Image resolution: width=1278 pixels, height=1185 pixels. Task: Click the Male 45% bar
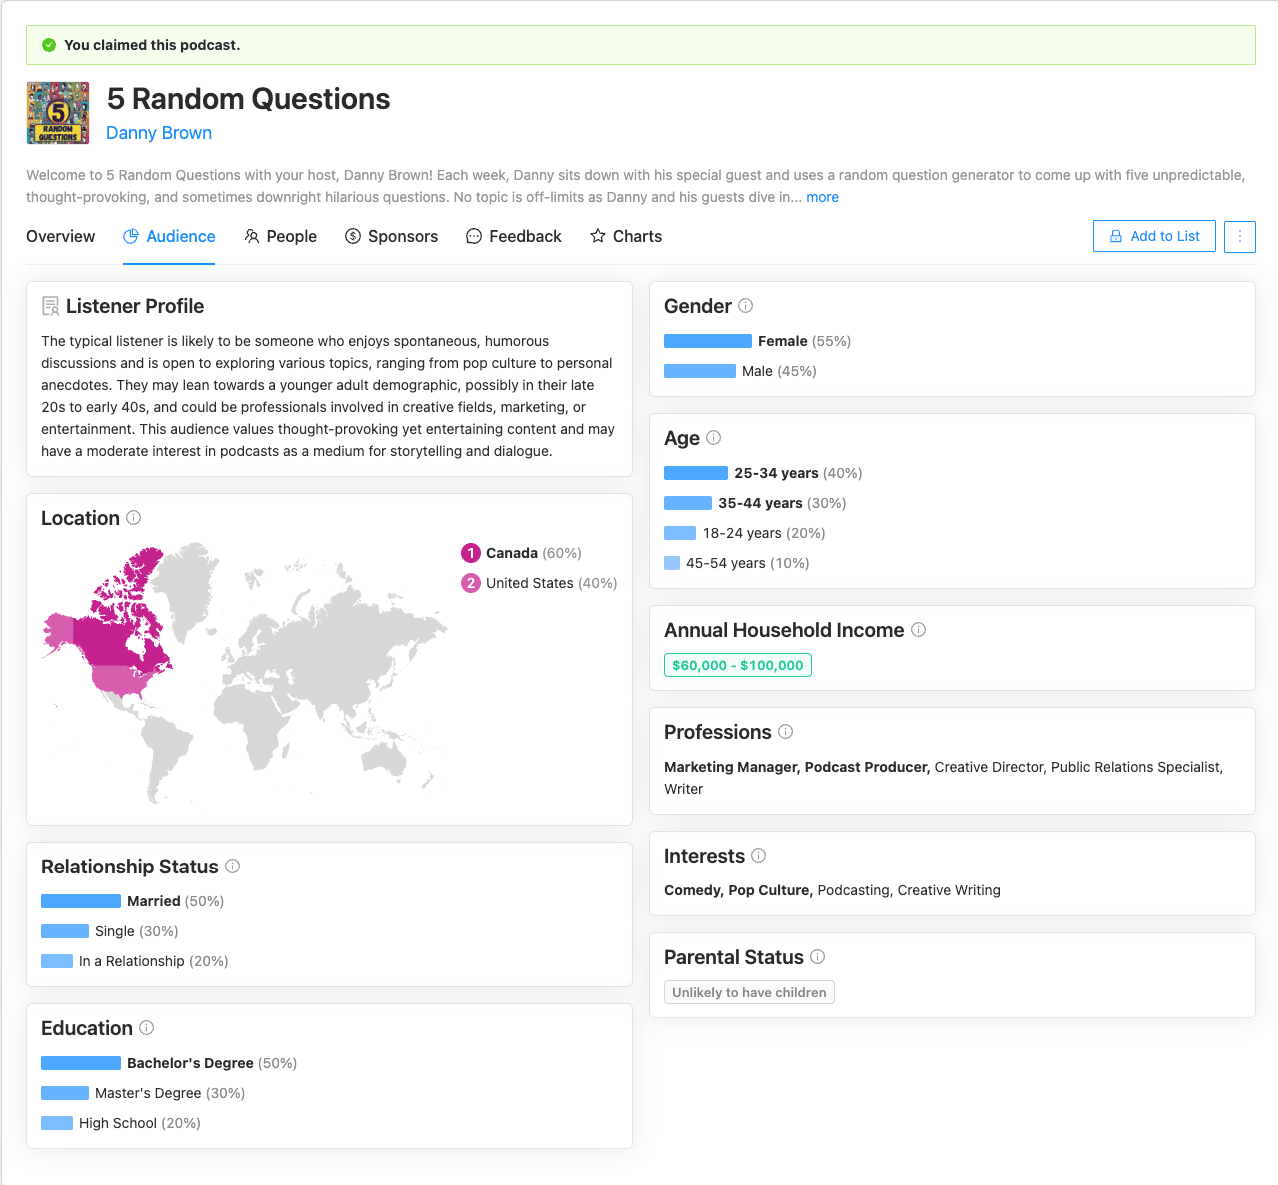(700, 371)
